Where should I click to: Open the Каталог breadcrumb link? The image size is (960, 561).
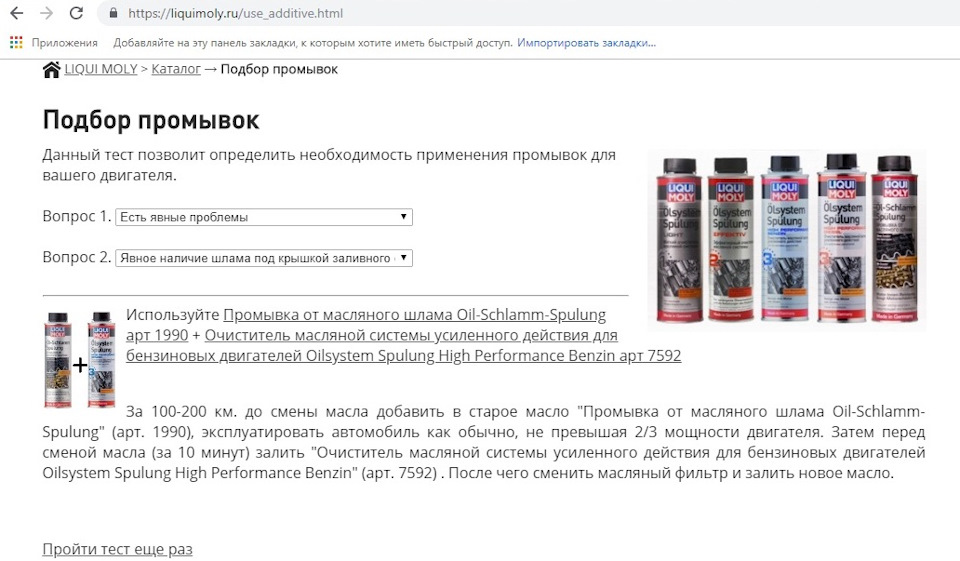coord(176,69)
